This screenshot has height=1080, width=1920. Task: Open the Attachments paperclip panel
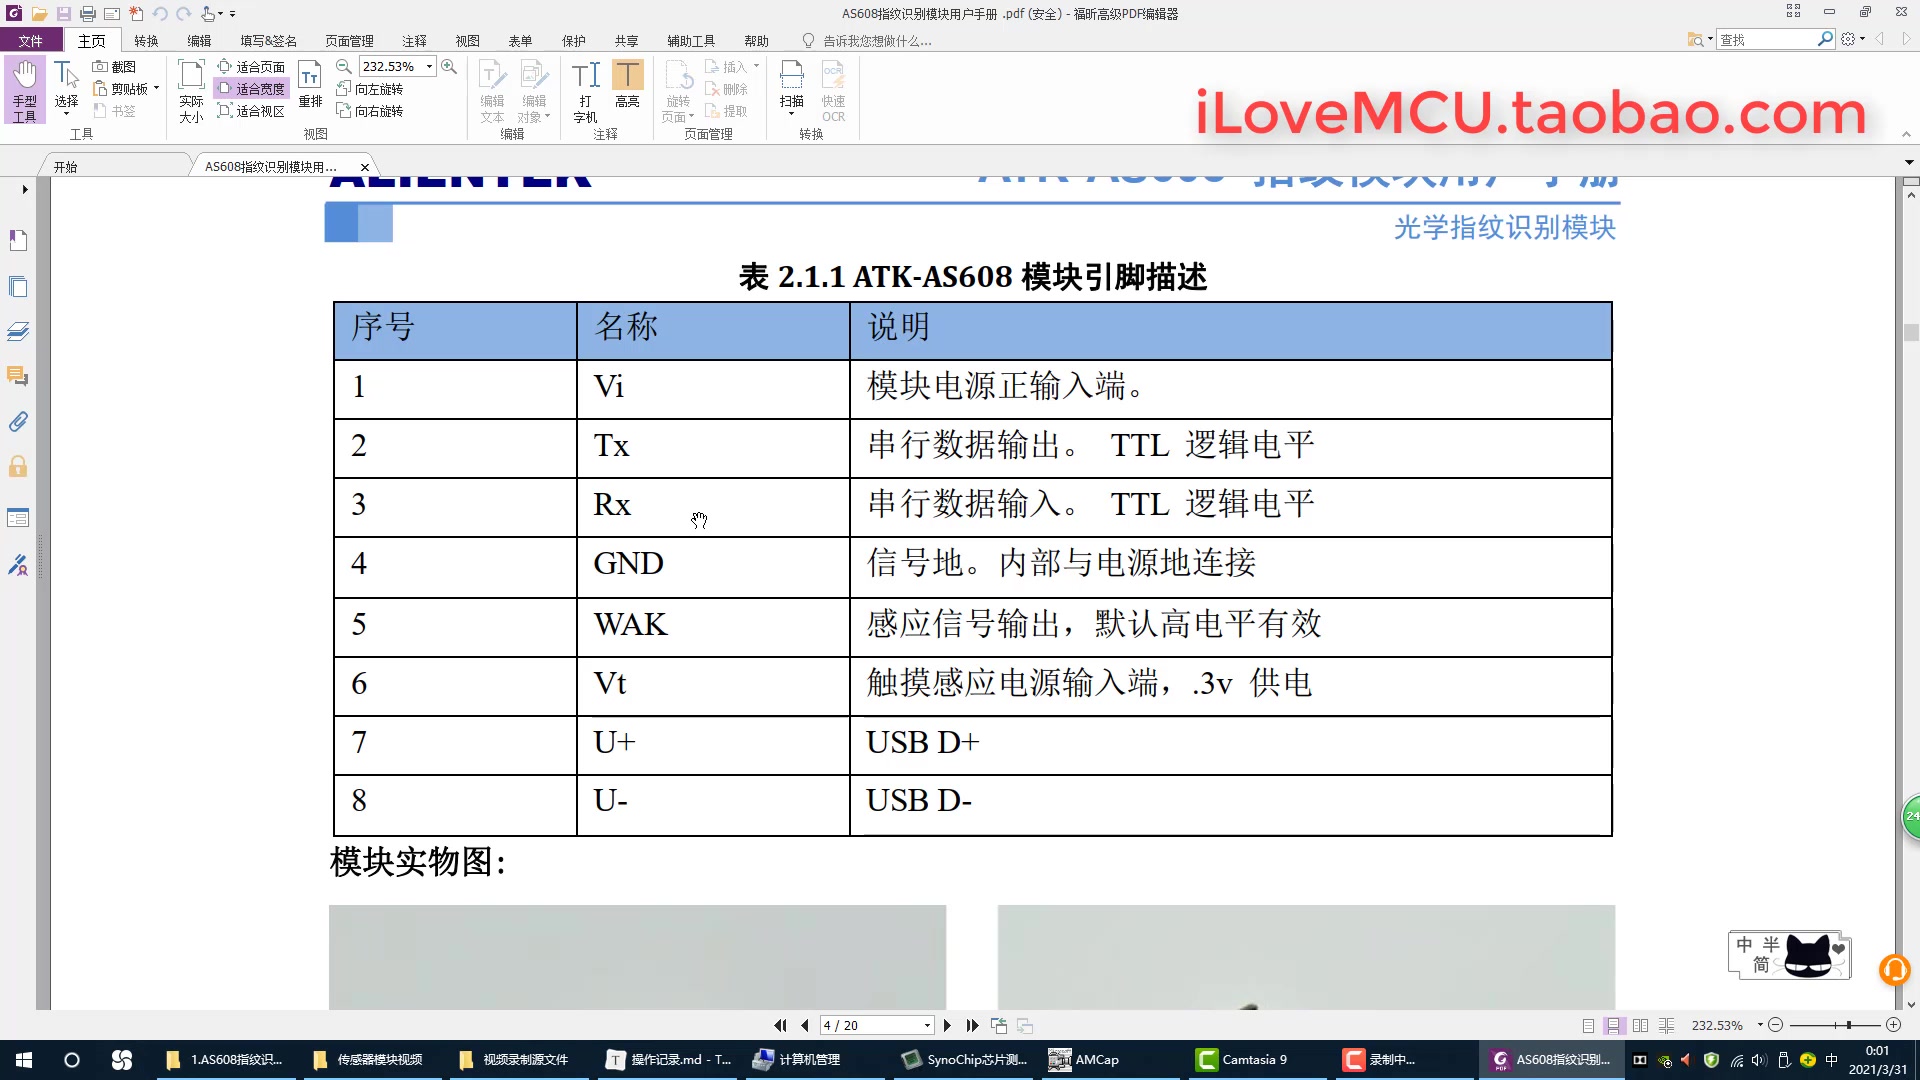[x=18, y=422]
